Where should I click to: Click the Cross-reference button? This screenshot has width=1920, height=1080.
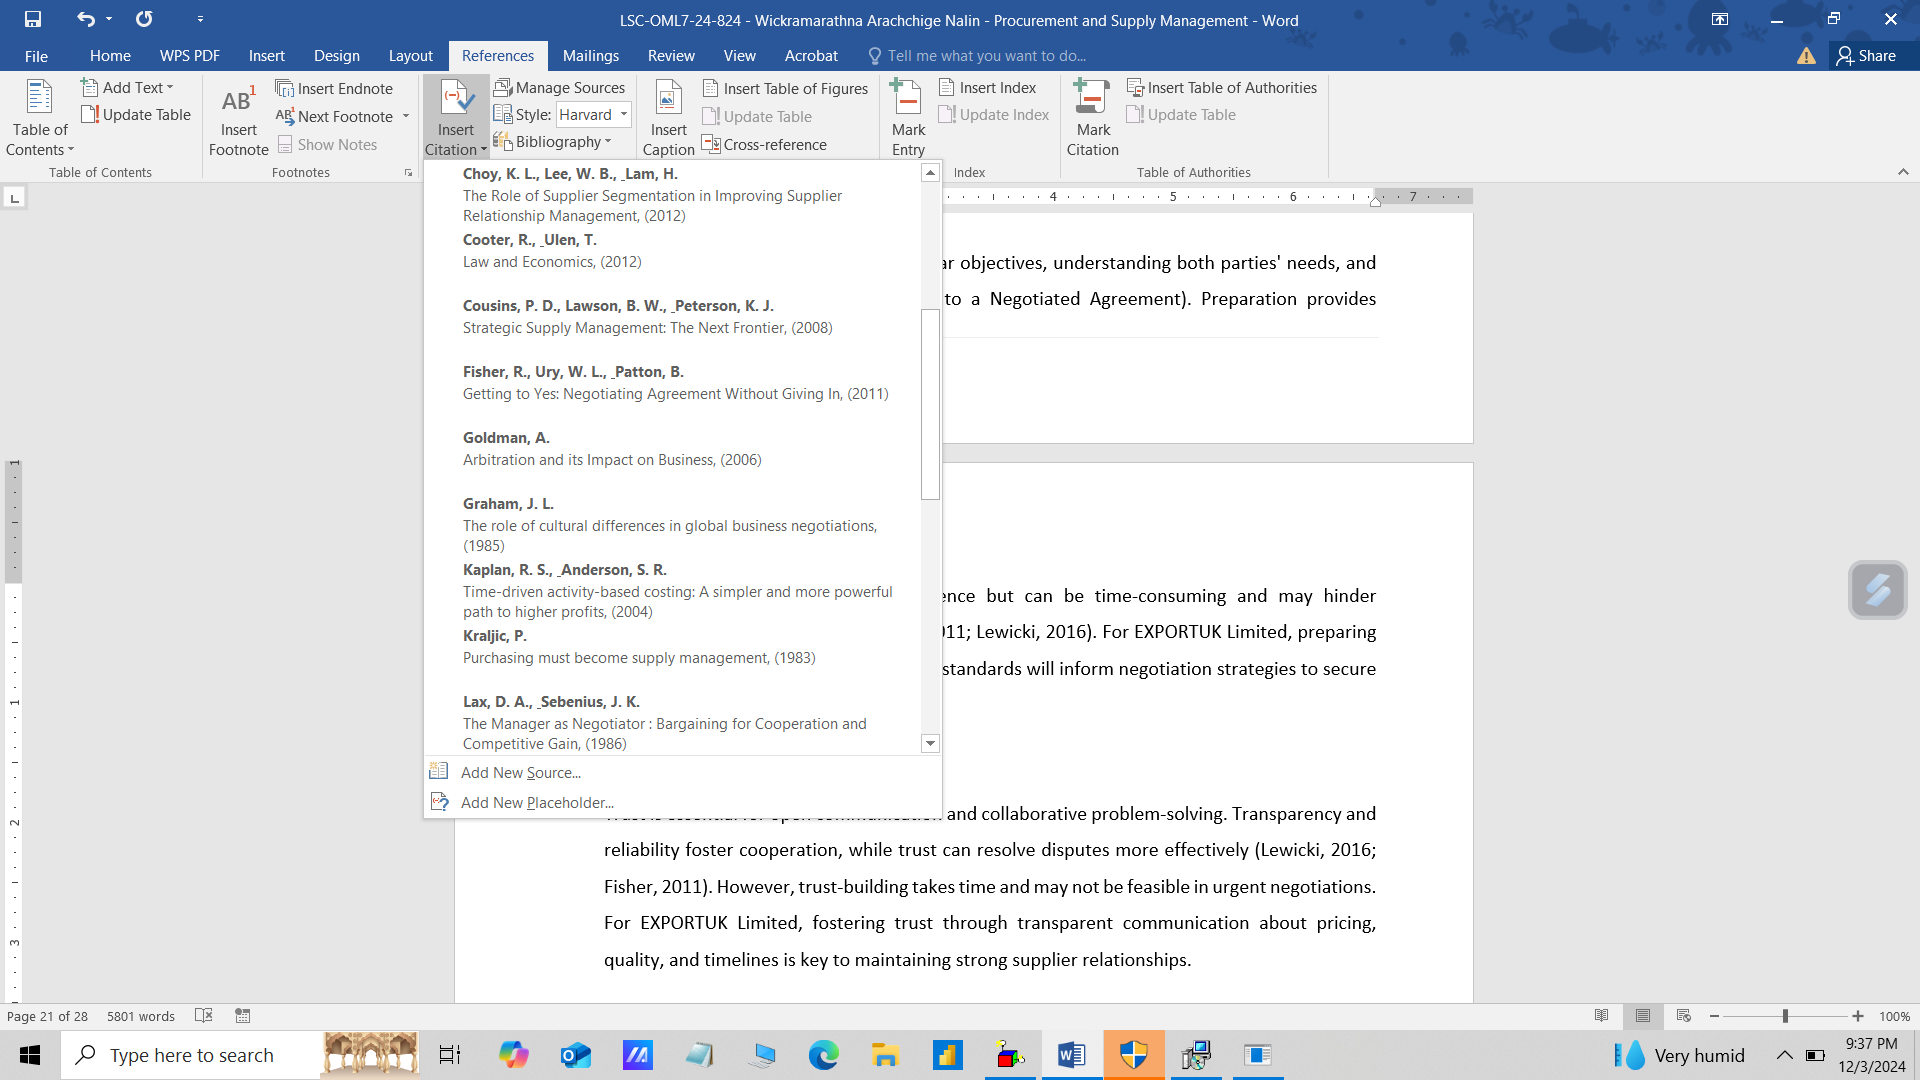(x=765, y=145)
